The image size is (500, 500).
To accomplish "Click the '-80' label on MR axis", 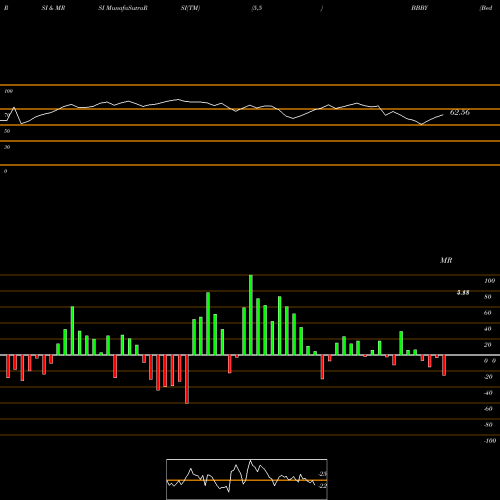I will coord(488,425).
